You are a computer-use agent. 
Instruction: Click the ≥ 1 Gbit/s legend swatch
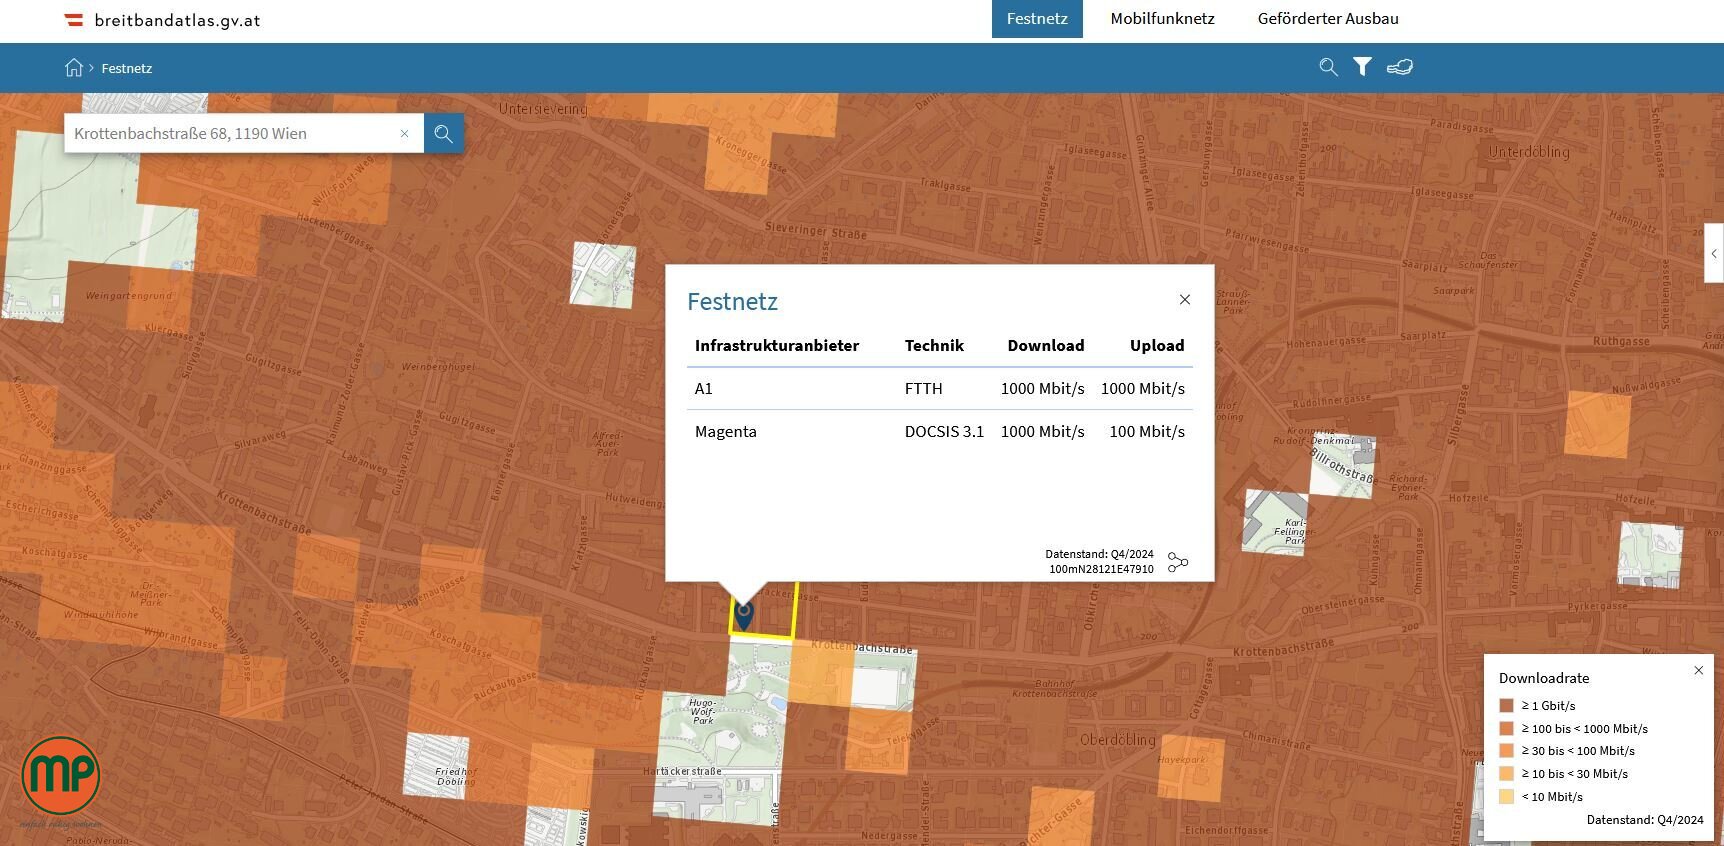1506,705
